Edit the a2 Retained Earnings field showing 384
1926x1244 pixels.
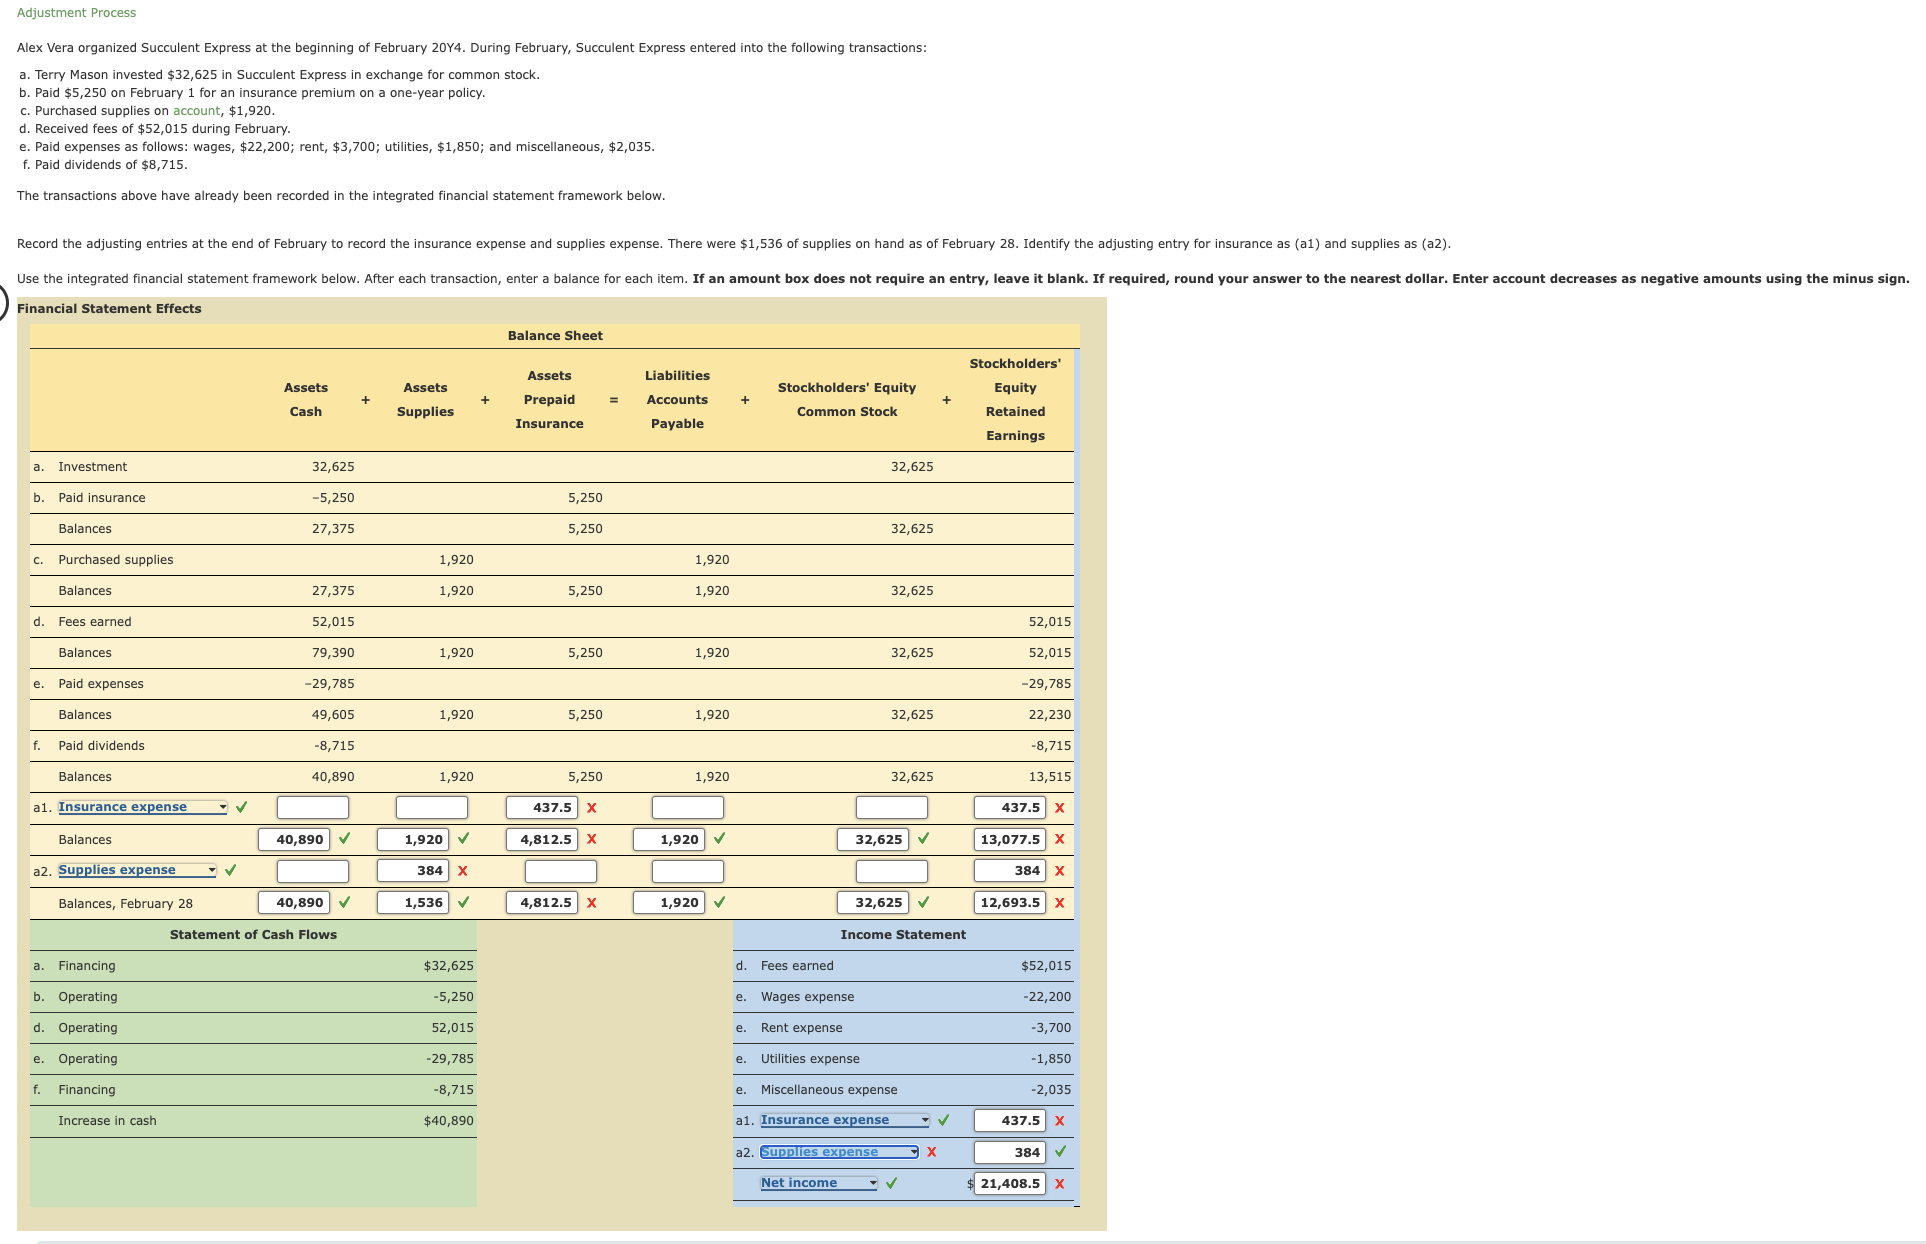(1010, 871)
